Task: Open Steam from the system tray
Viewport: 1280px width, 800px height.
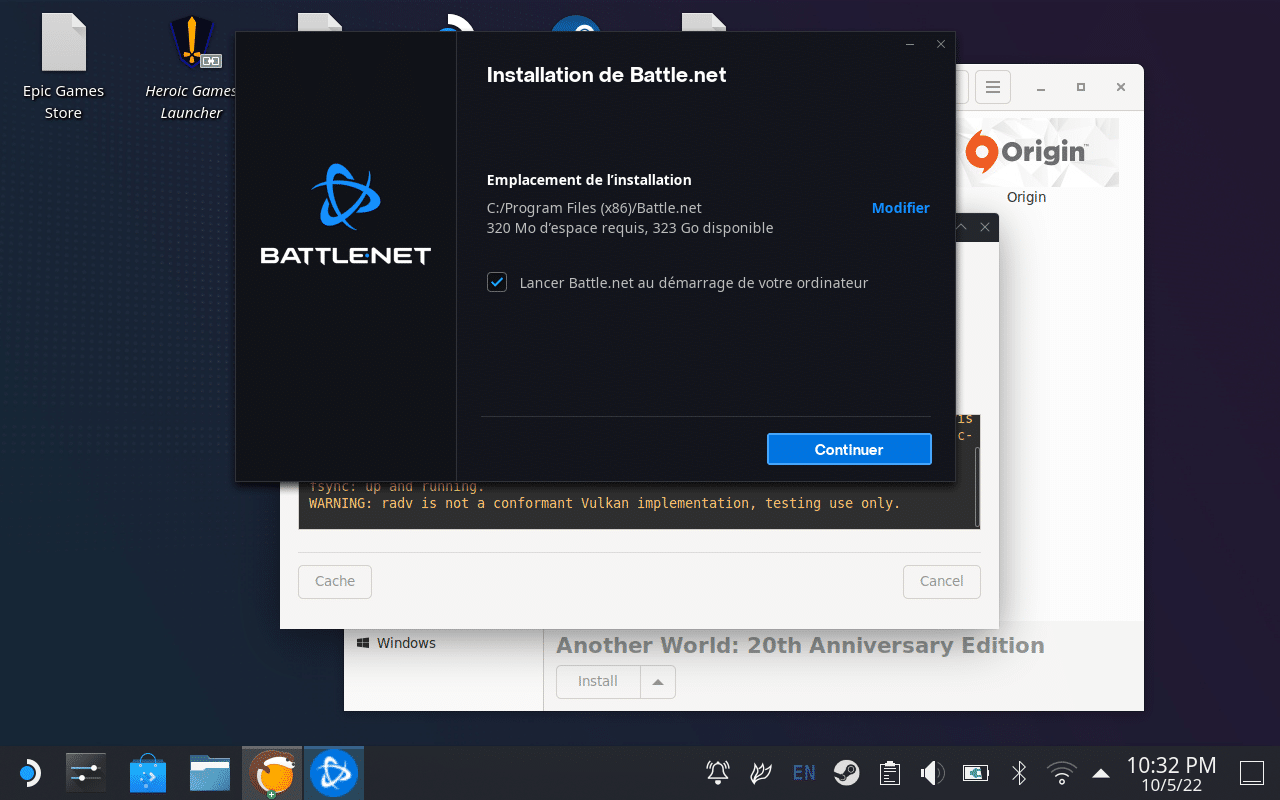Action: pyautogui.click(x=846, y=772)
